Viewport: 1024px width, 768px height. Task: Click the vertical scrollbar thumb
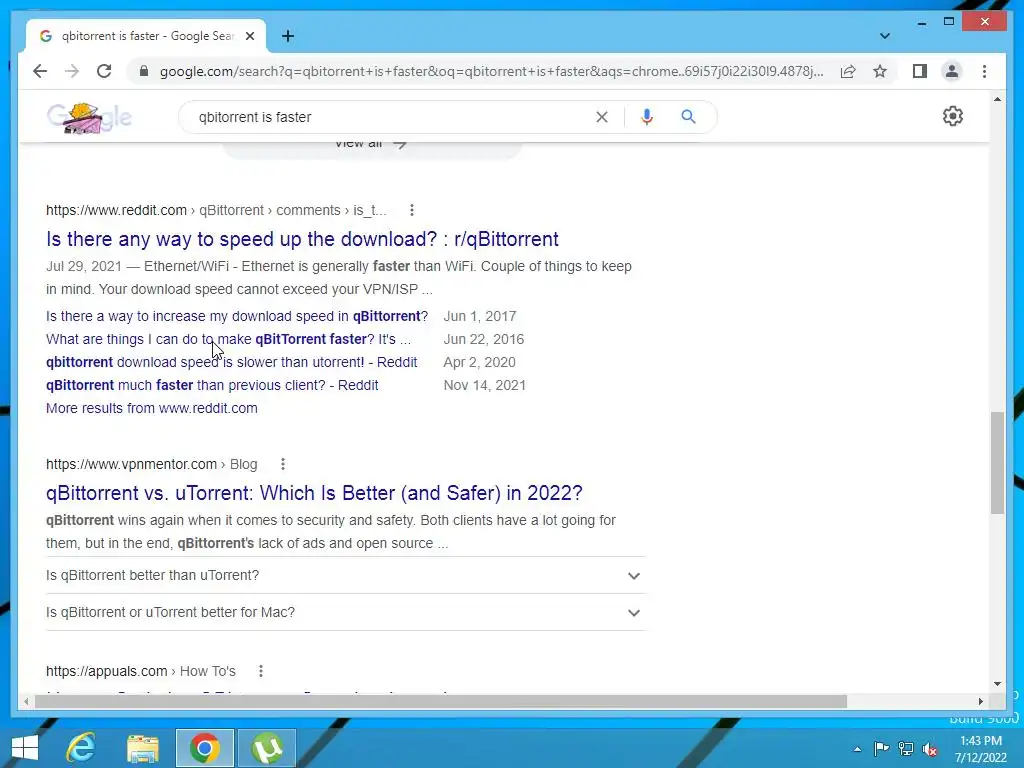[x=997, y=462]
